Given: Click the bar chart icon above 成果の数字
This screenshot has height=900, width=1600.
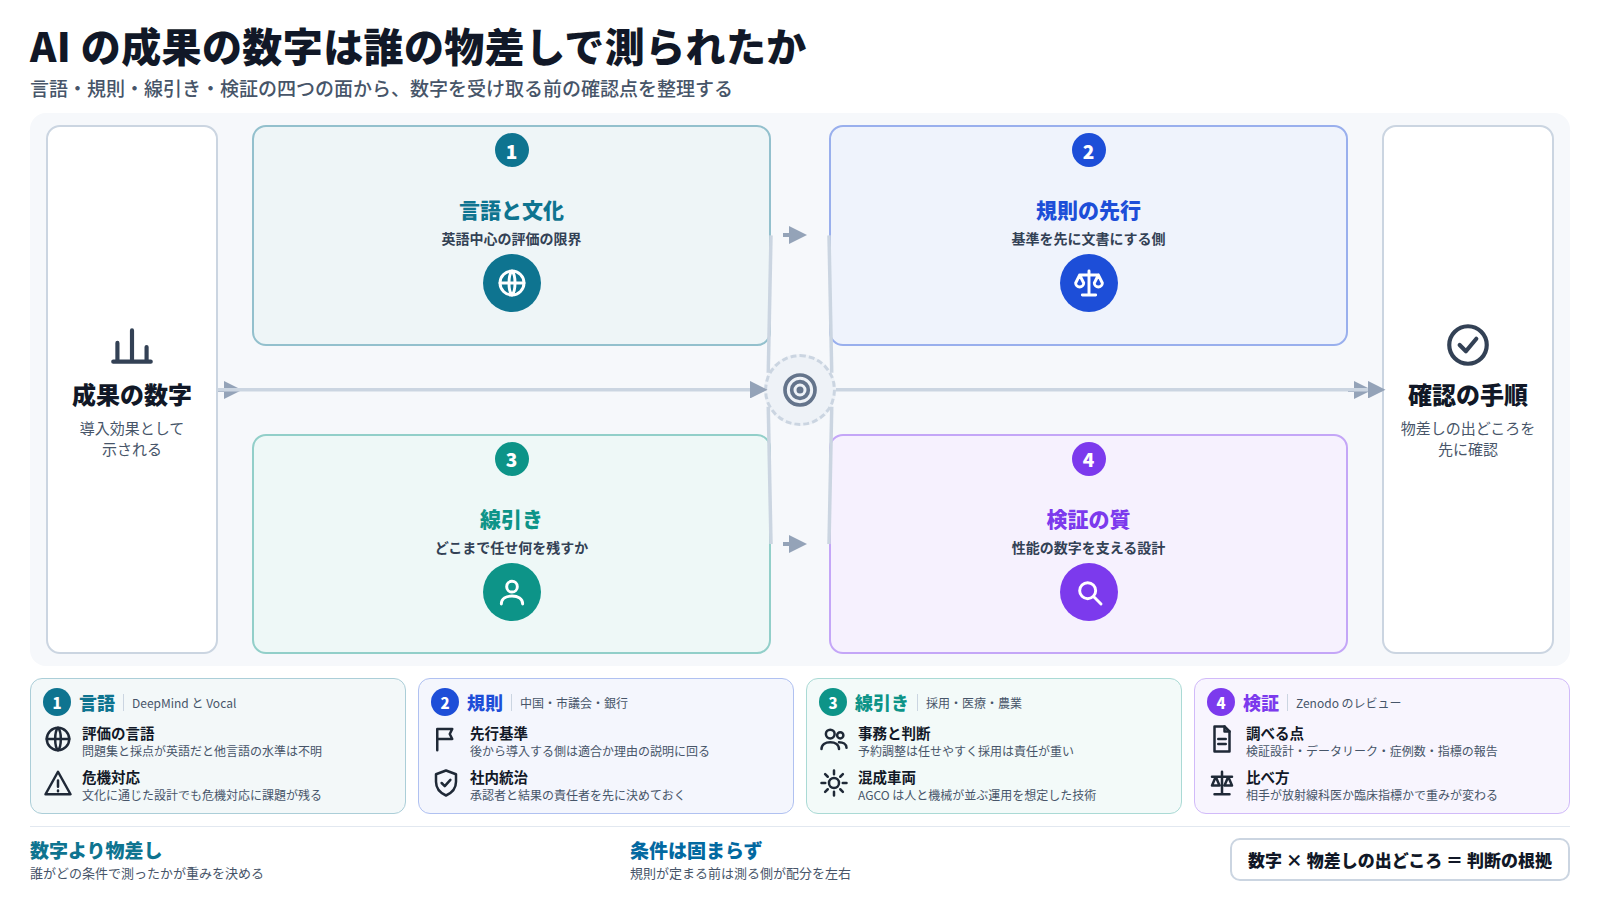Looking at the screenshot, I should coord(132,346).
